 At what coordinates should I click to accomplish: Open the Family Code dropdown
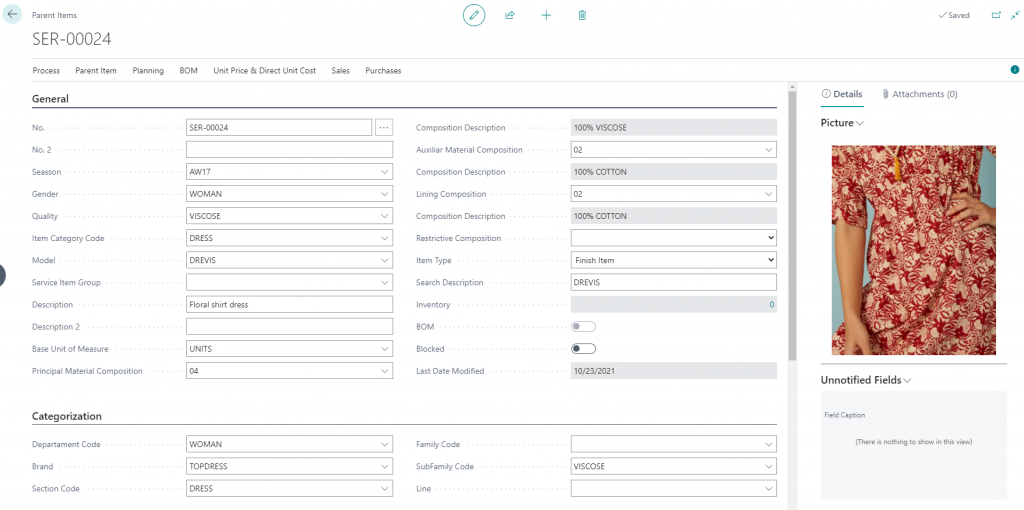768,444
